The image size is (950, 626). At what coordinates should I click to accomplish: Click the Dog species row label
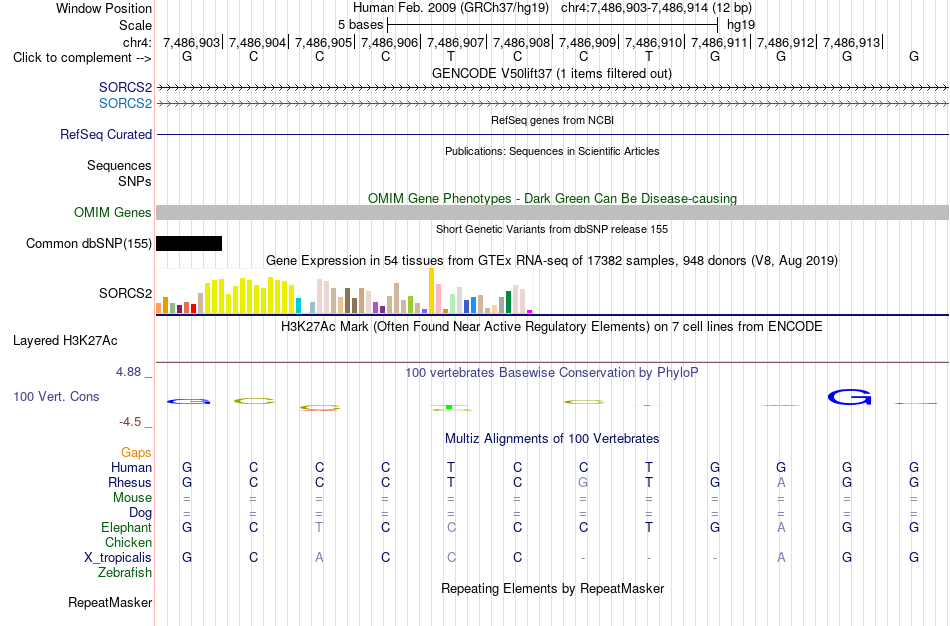click(141, 513)
